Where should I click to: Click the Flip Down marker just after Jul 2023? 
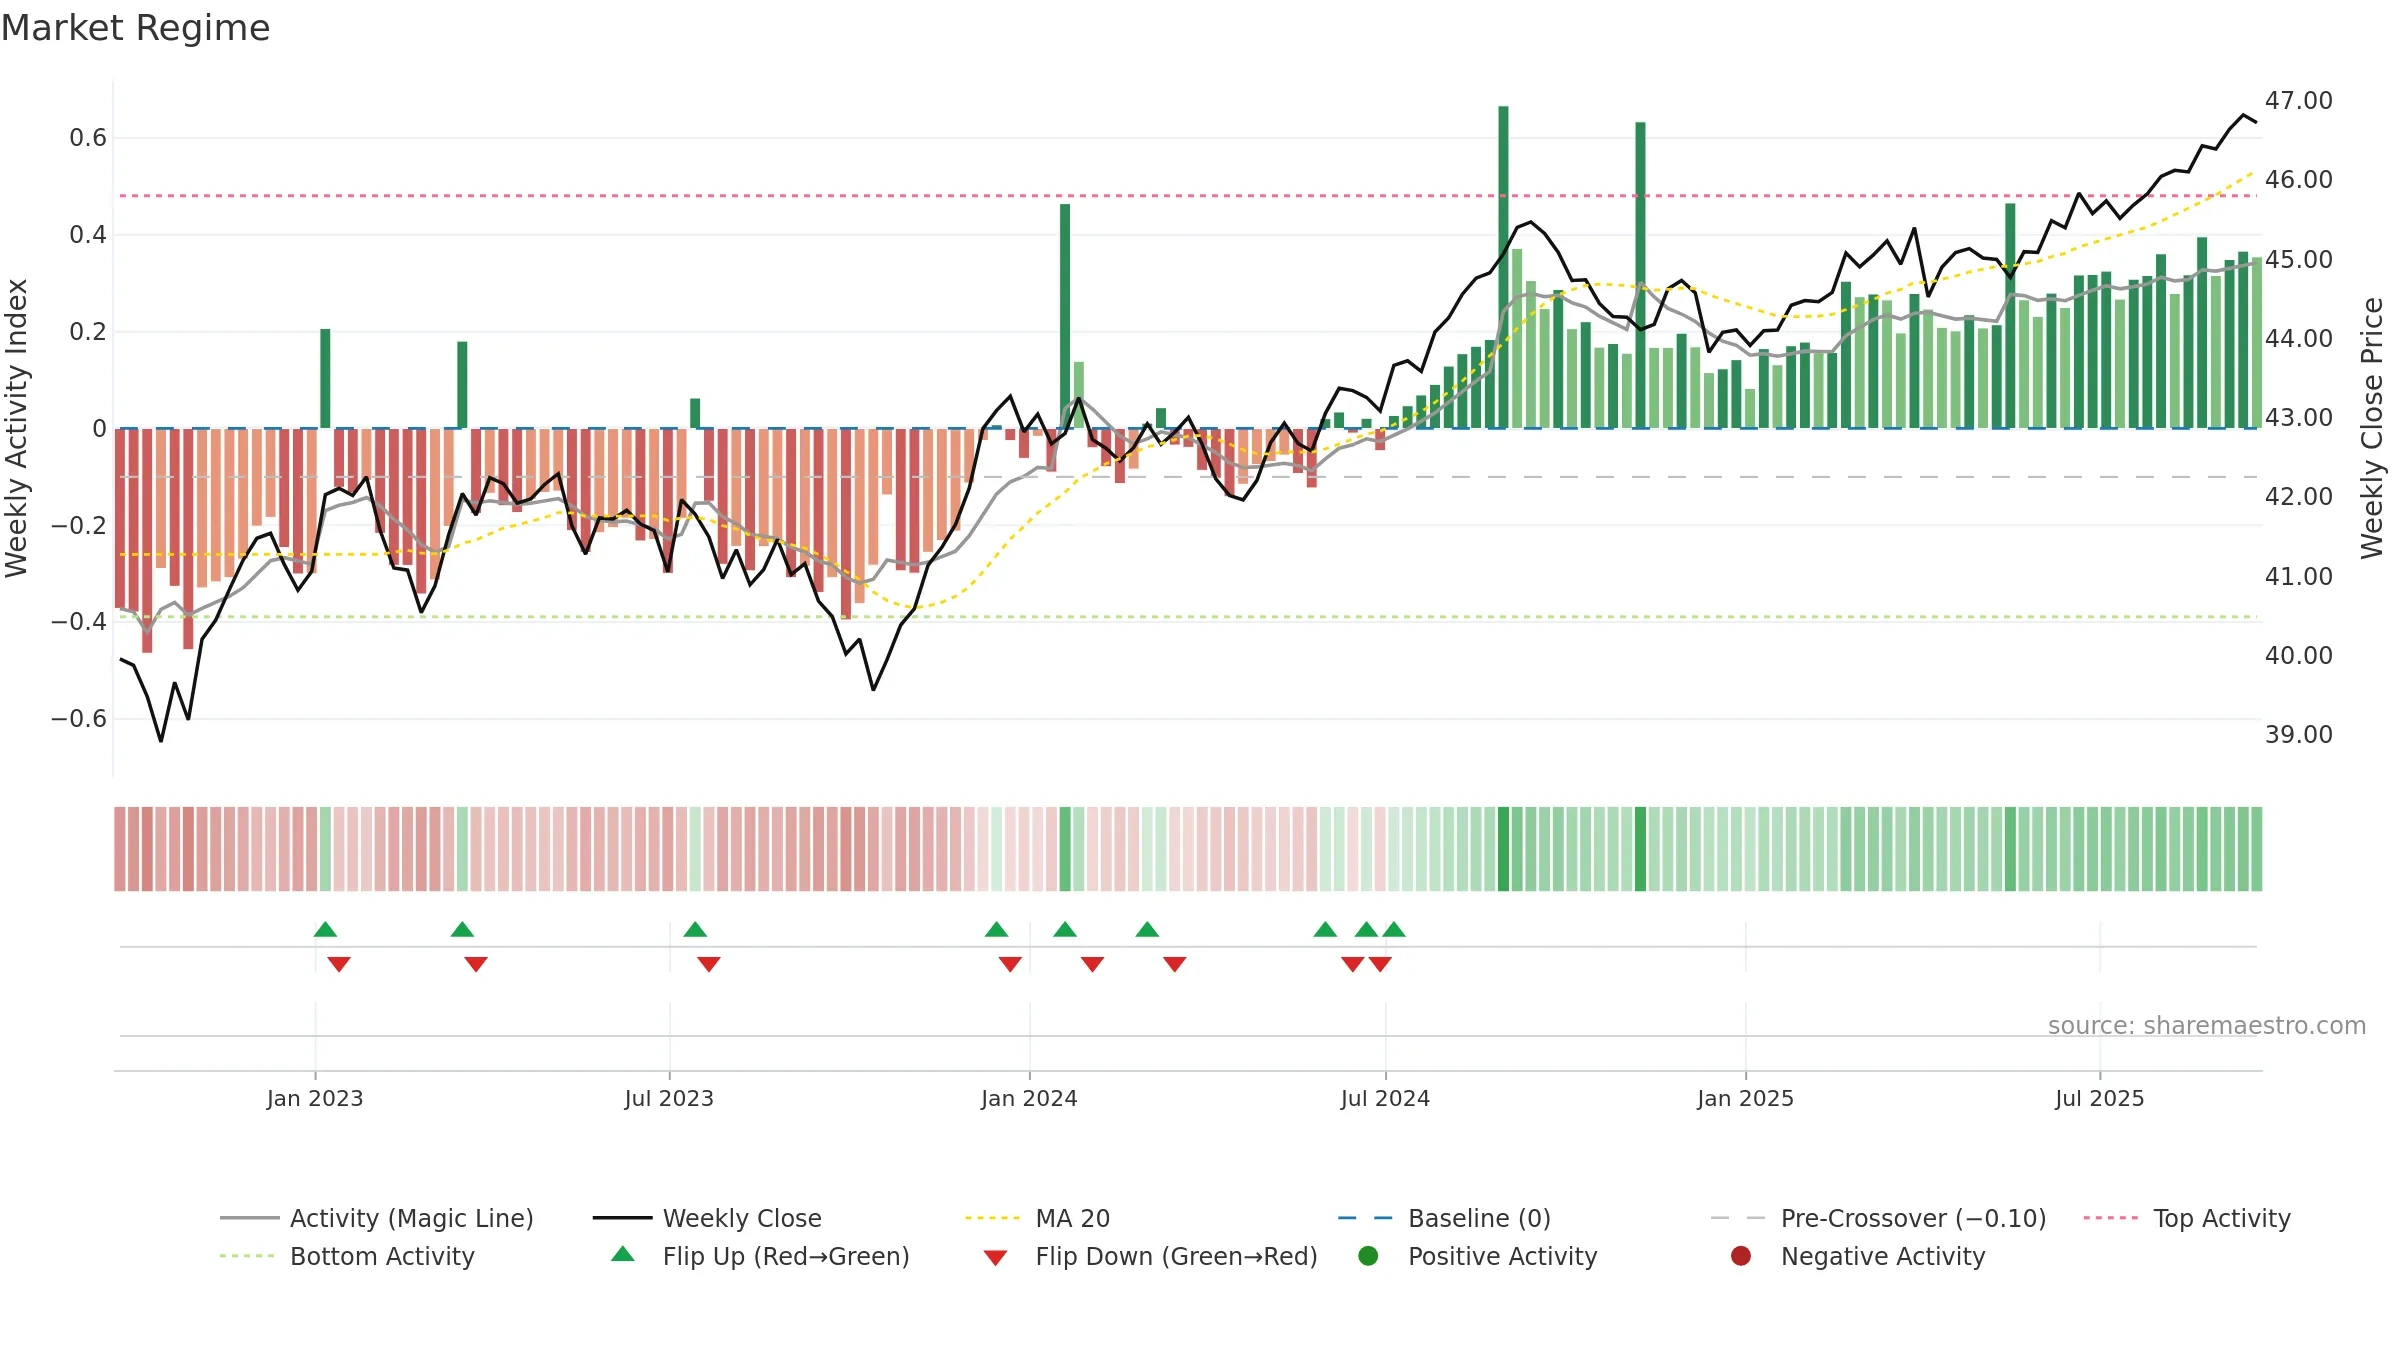tap(709, 964)
